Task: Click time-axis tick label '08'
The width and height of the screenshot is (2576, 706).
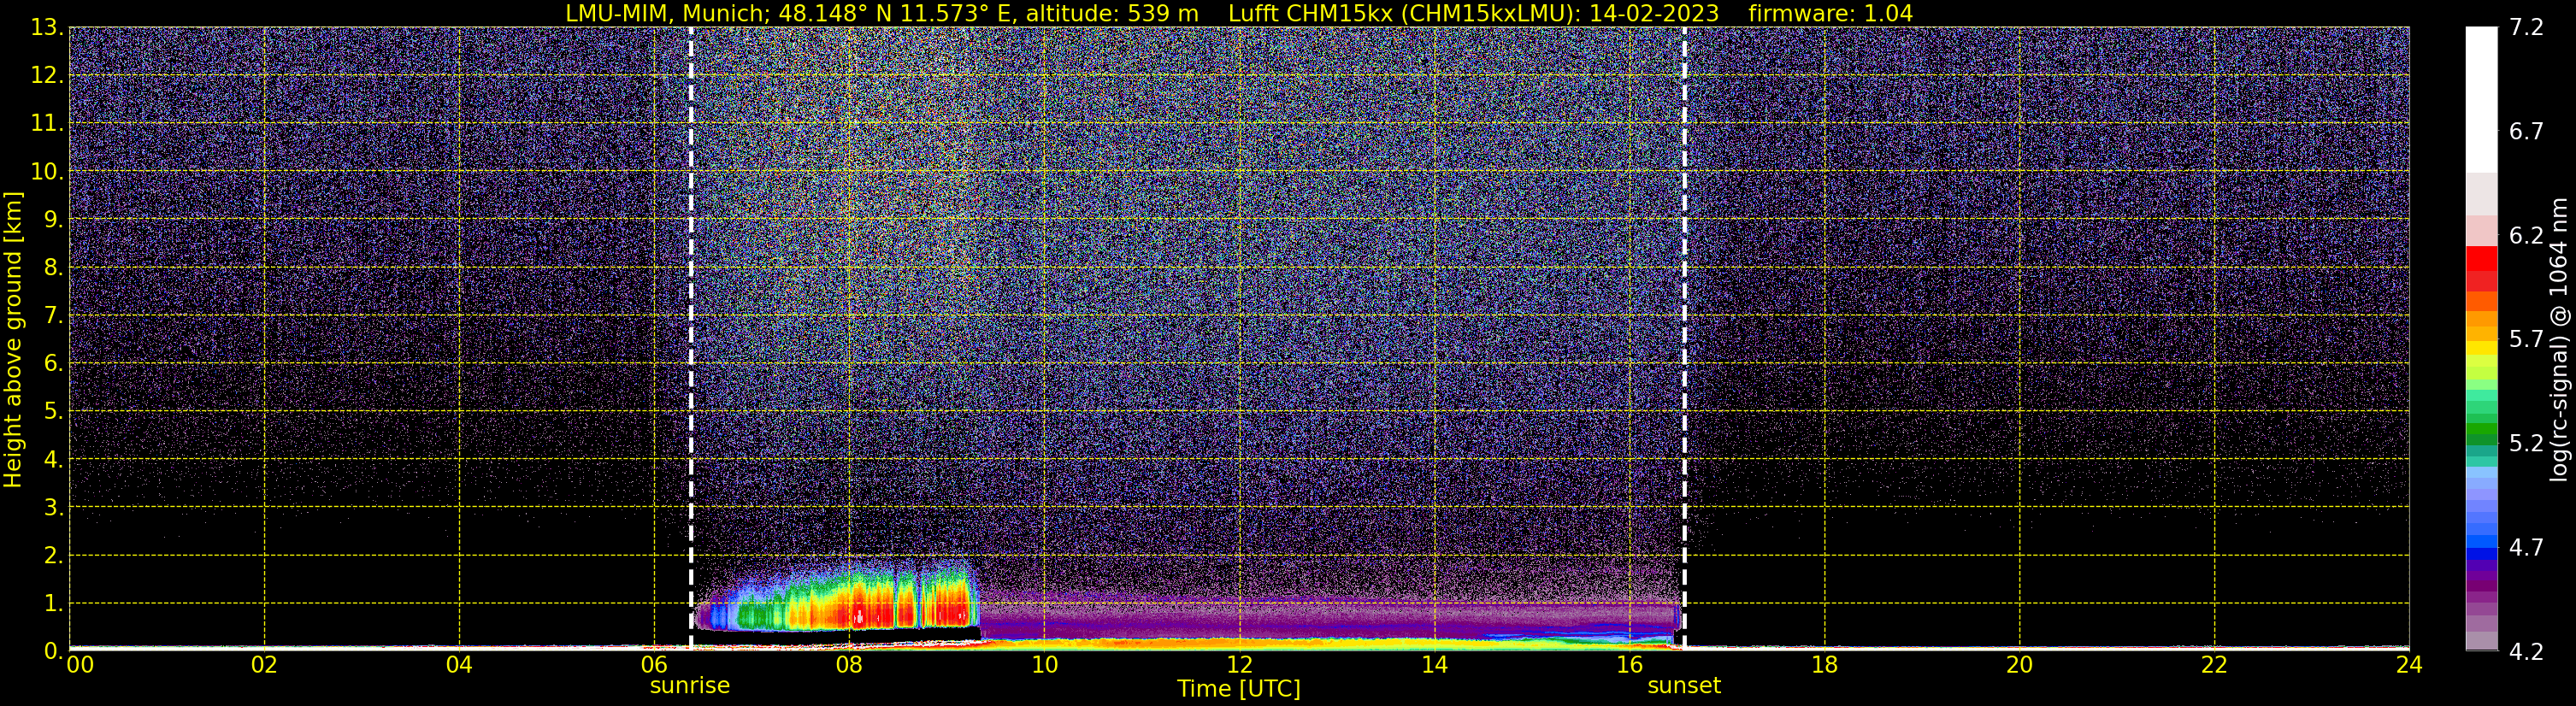Action: (849, 665)
